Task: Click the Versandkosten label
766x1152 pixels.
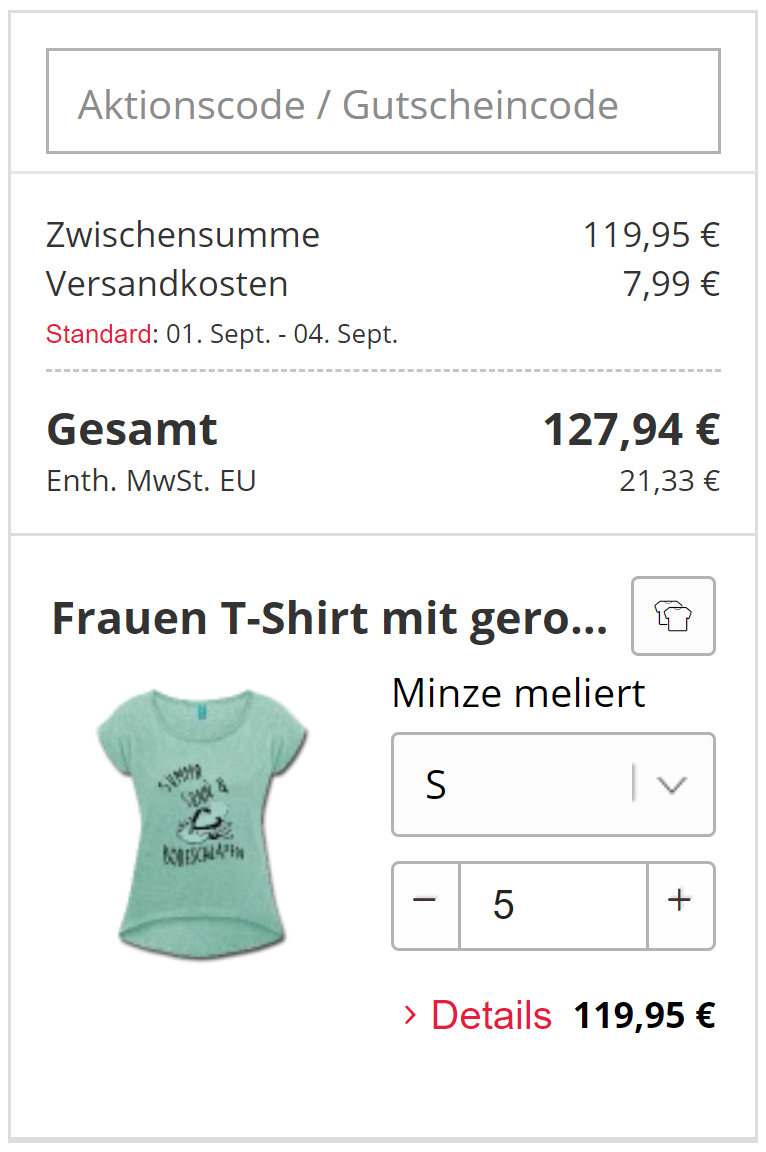Action: (167, 284)
